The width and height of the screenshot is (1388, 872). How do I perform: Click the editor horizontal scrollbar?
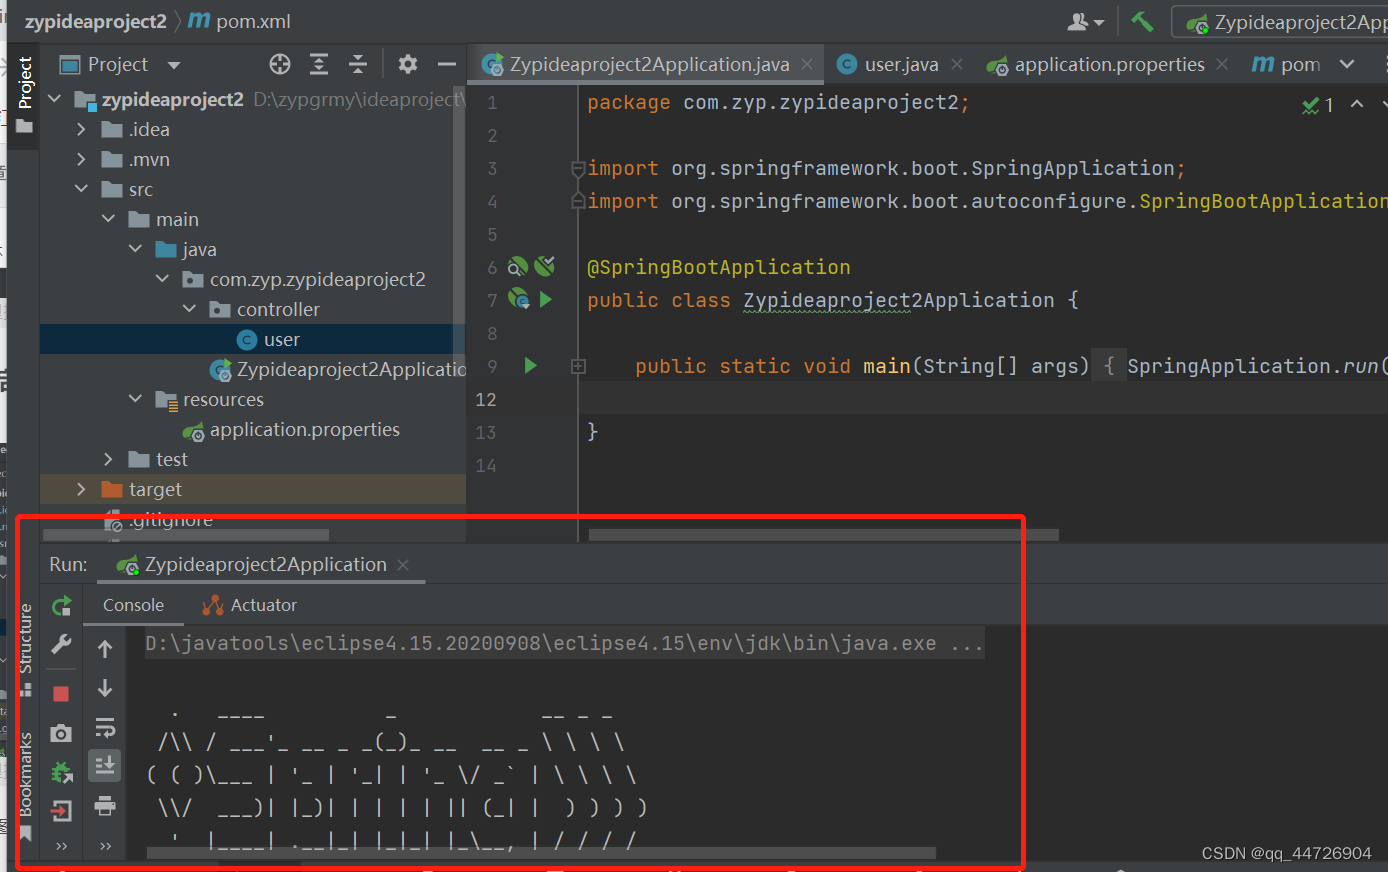[x=823, y=535]
